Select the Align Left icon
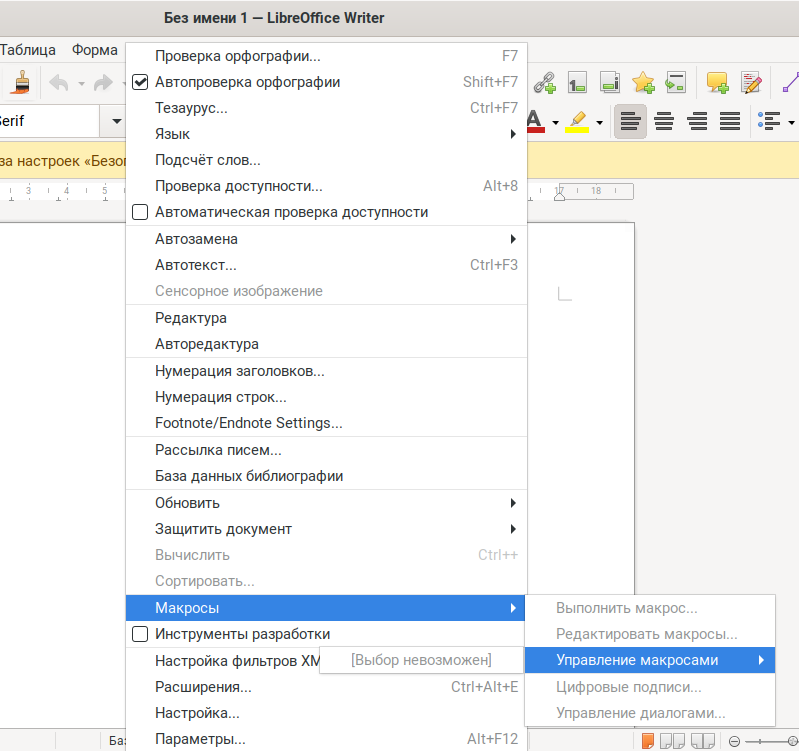The height and width of the screenshot is (751, 799). (630, 121)
